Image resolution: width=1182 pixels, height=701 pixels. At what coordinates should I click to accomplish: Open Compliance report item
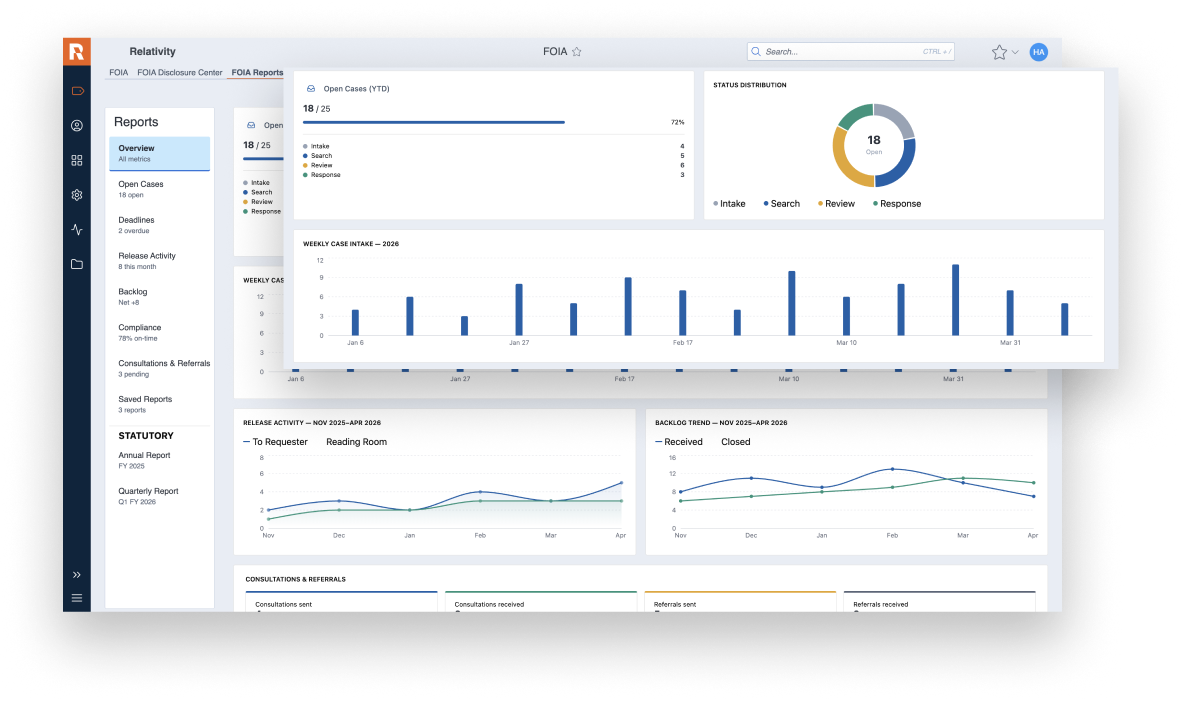click(x=160, y=332)
